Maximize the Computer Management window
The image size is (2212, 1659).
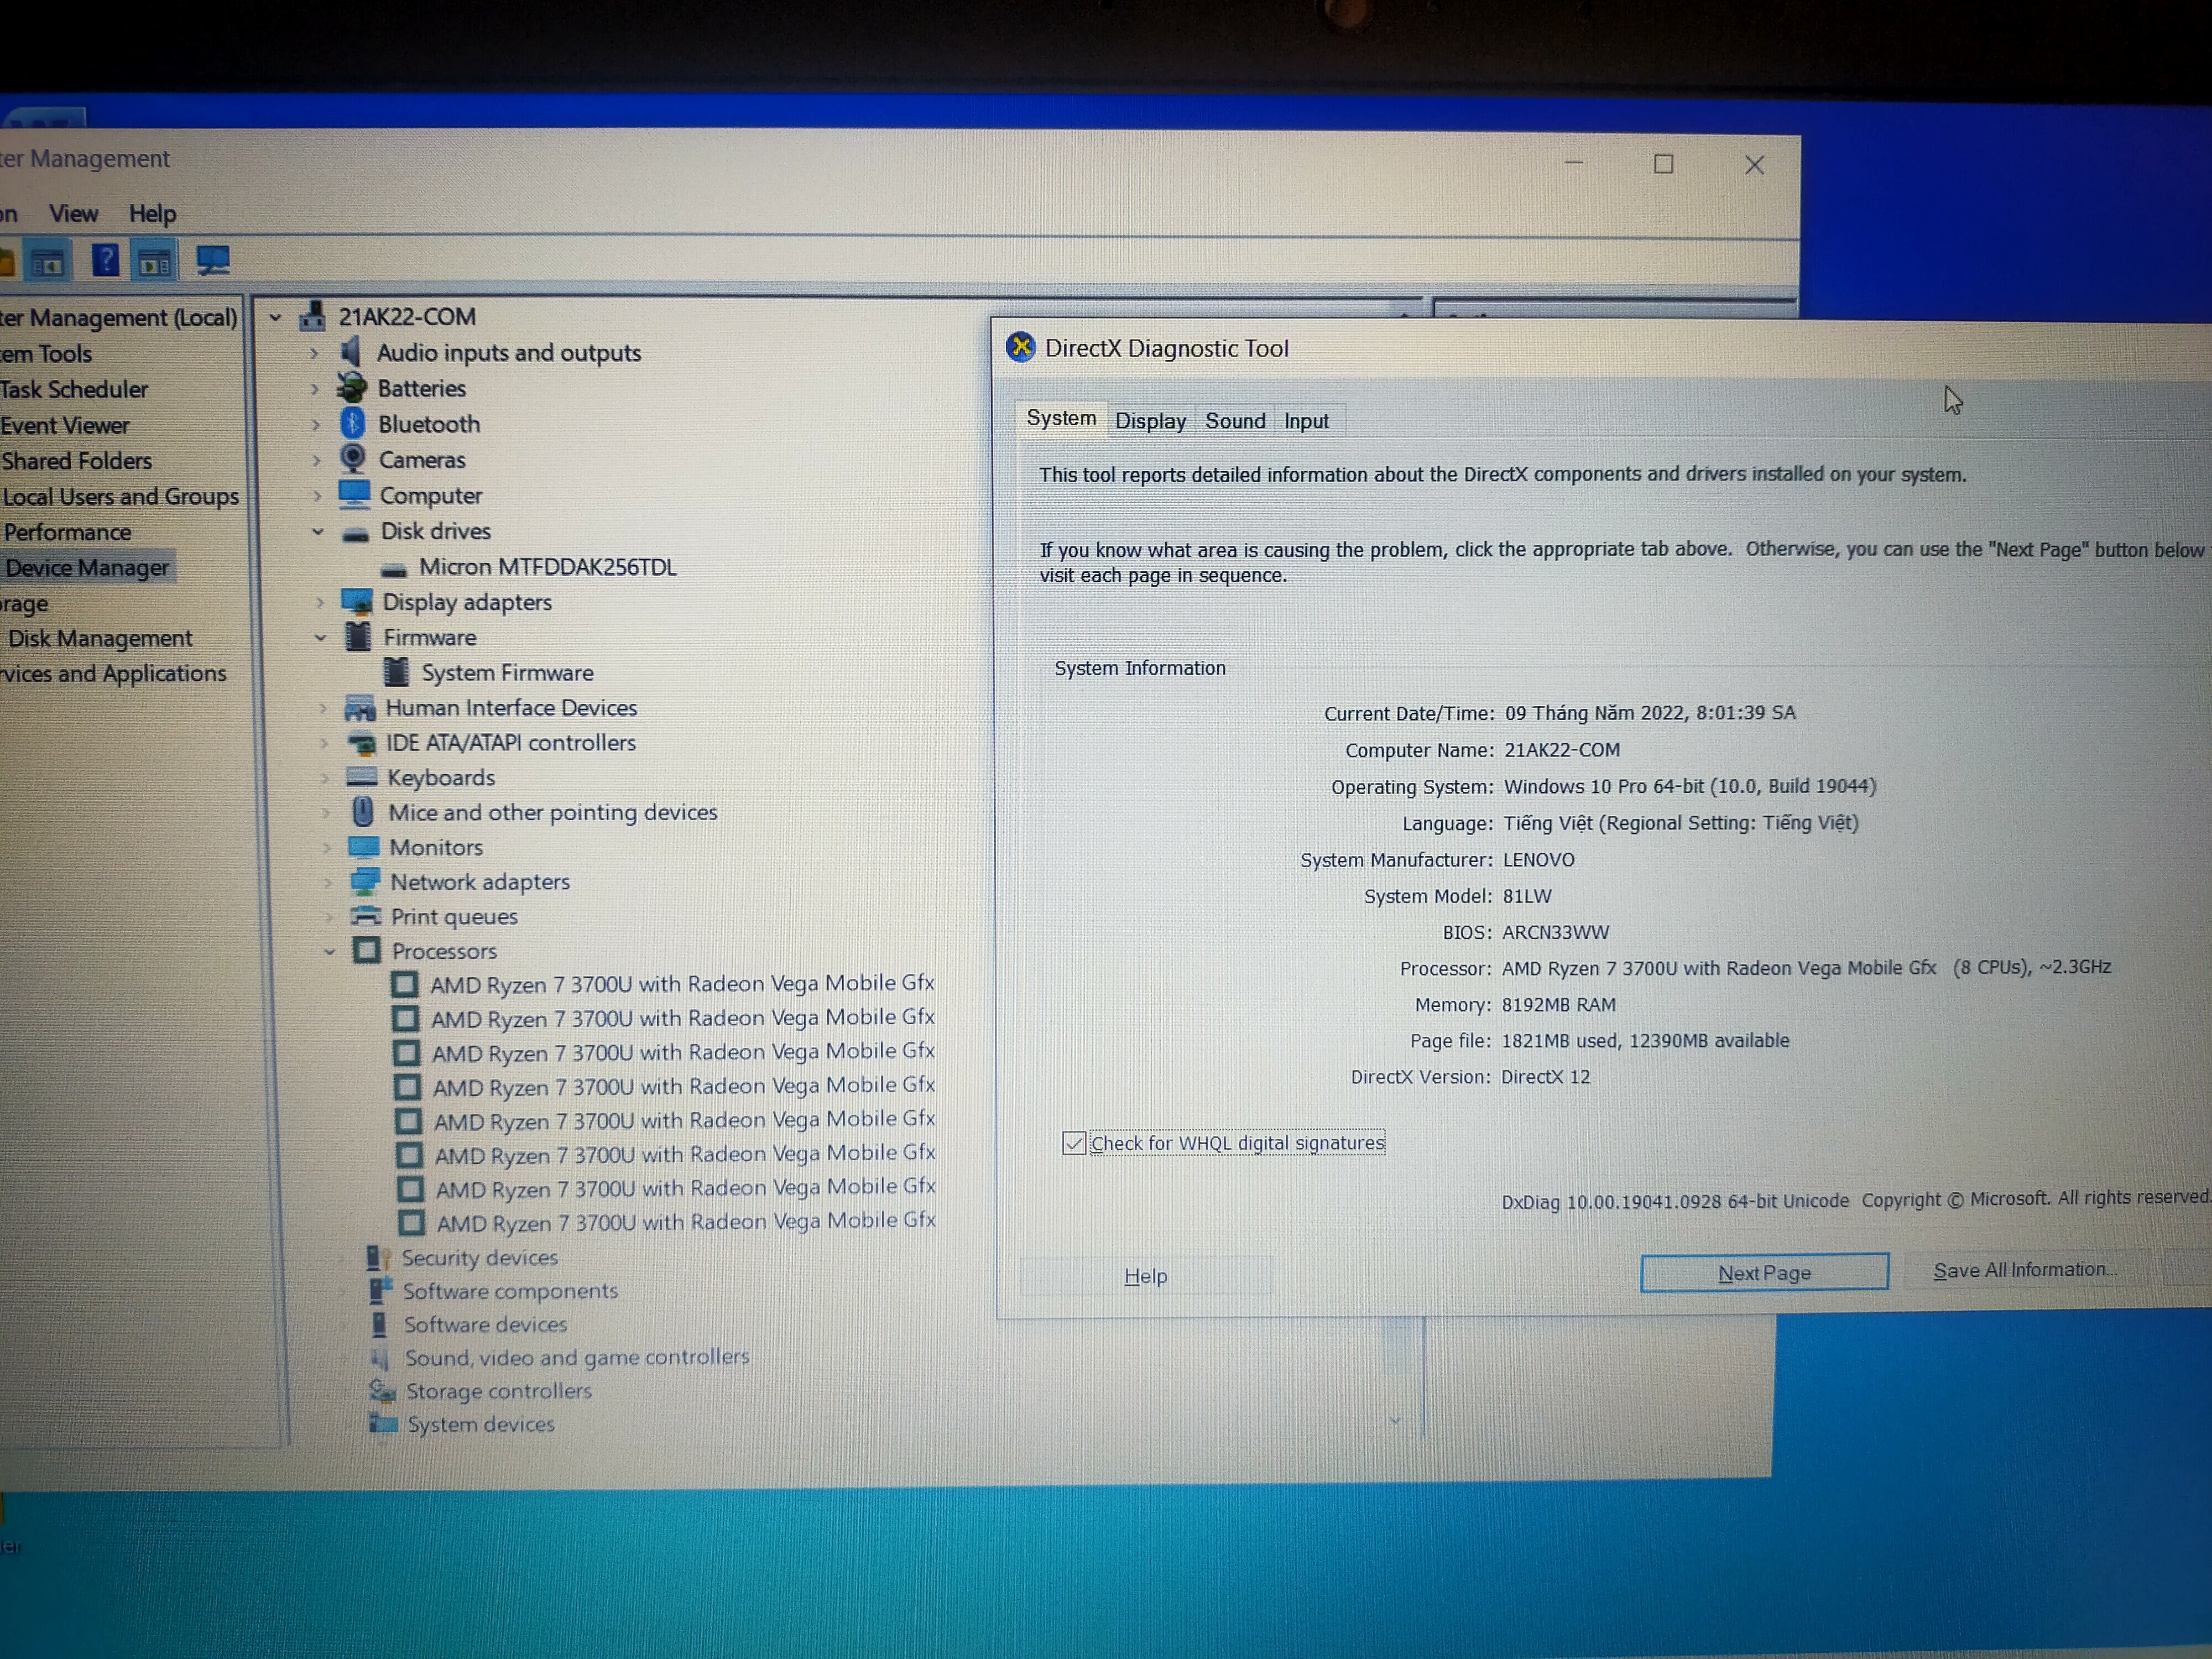click(x=1663, y=164)
